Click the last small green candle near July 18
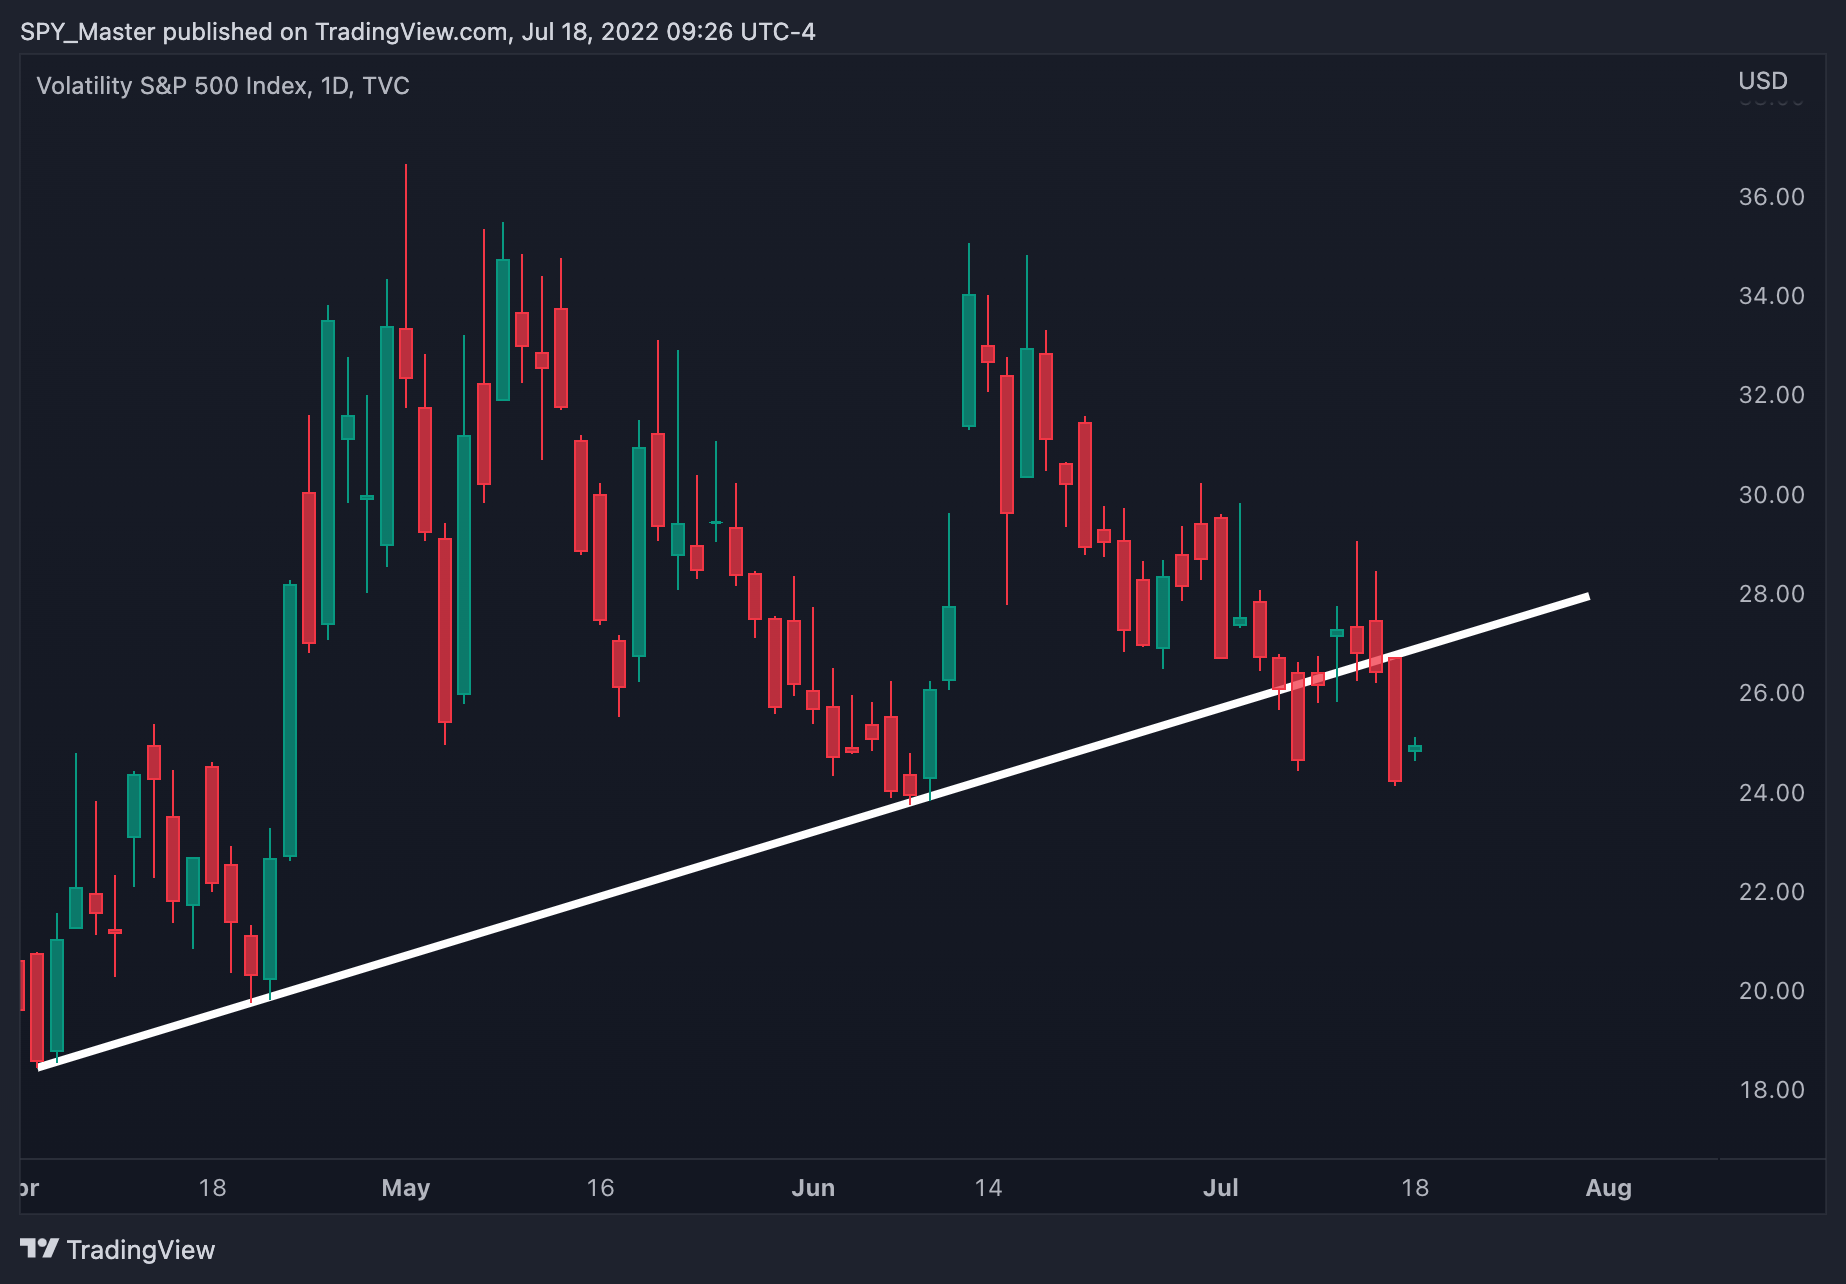This screenshot has height=1284, width=1846. pos(1415,748)
